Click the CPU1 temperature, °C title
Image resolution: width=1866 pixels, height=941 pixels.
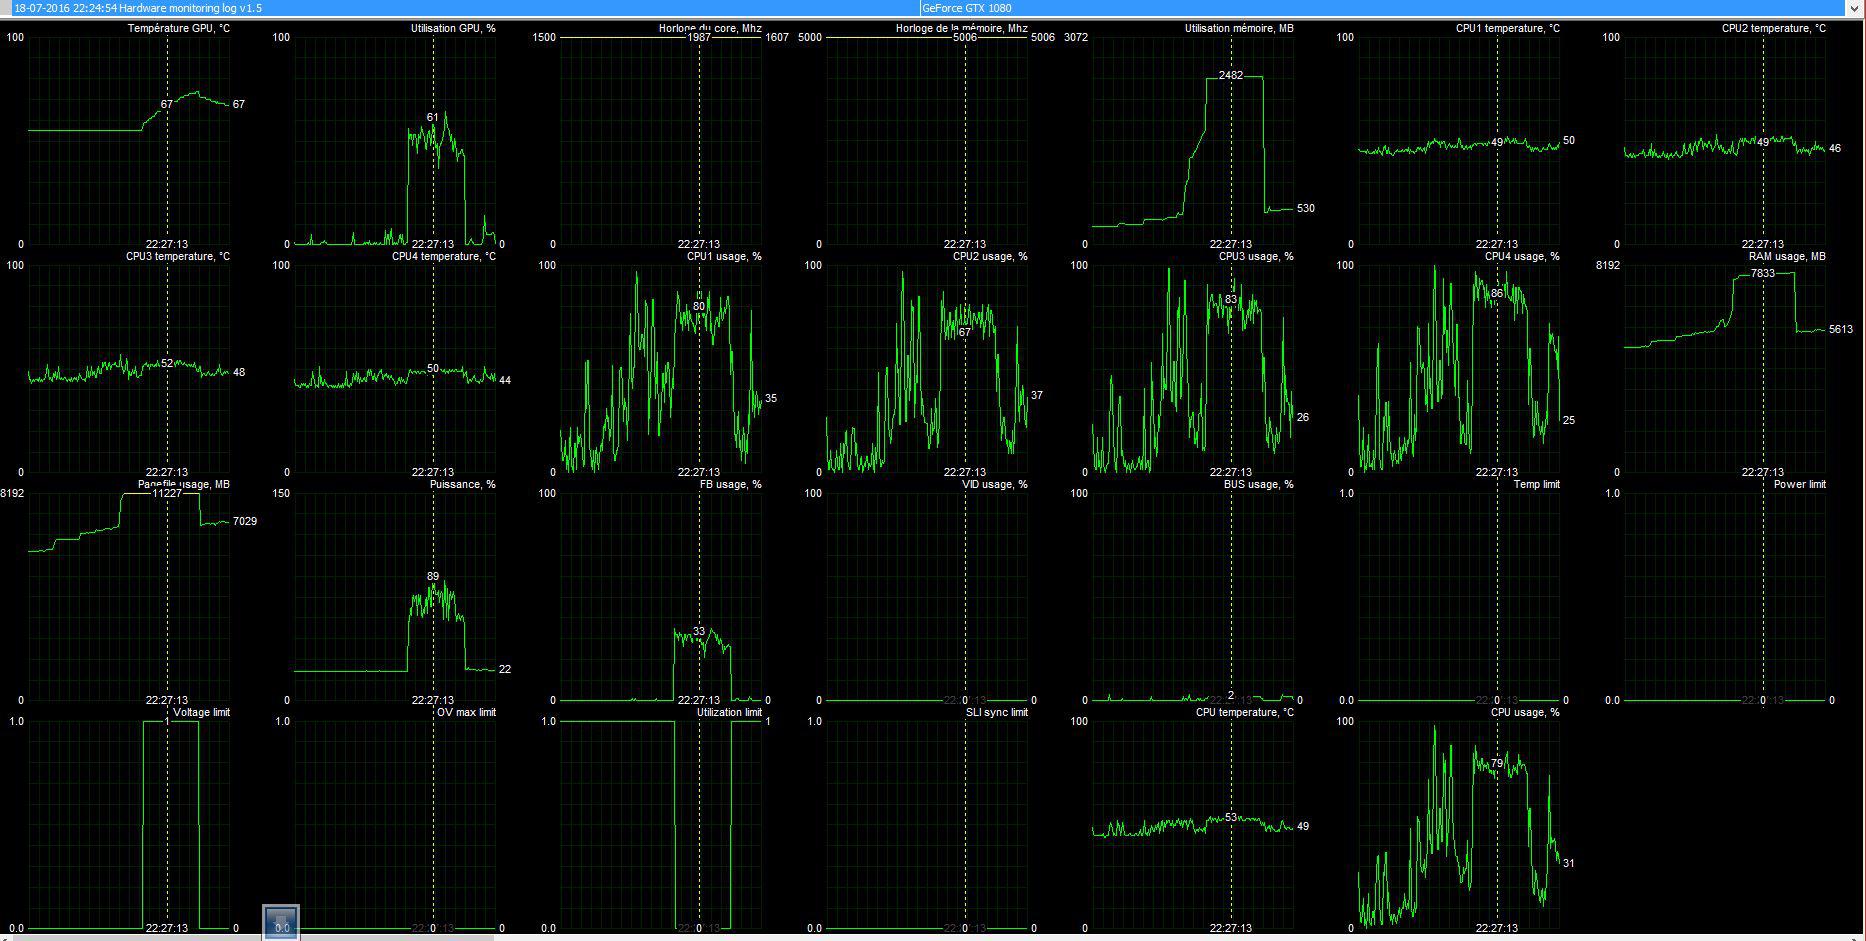(1508, 28)
